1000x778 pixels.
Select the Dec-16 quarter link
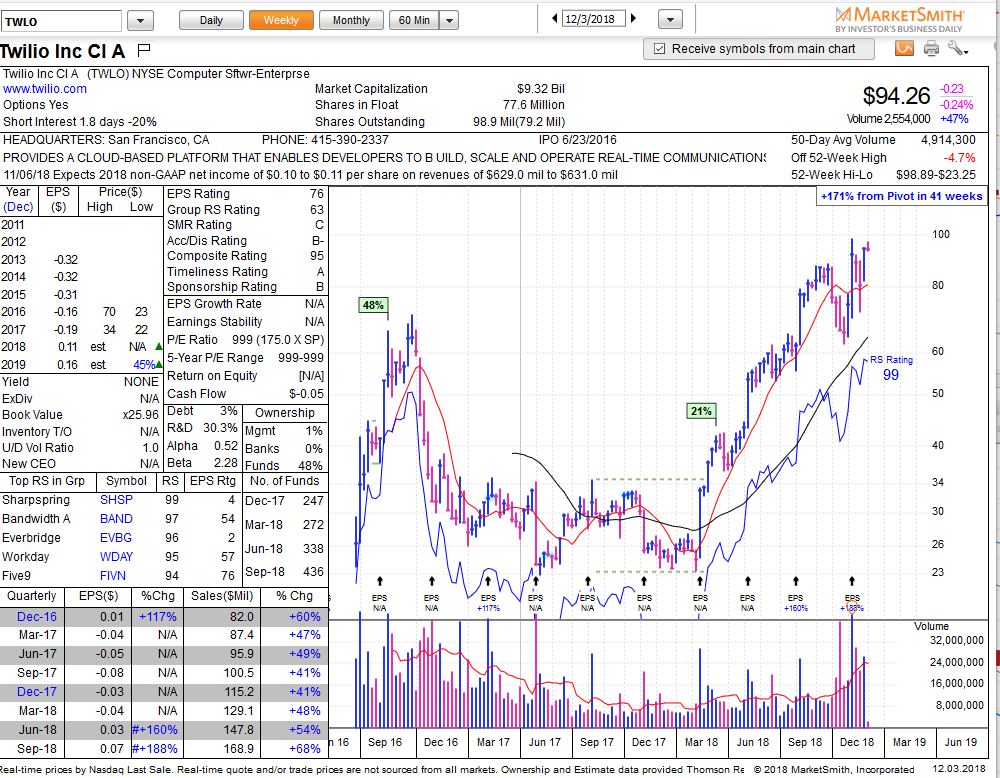[x=37, y=617]
